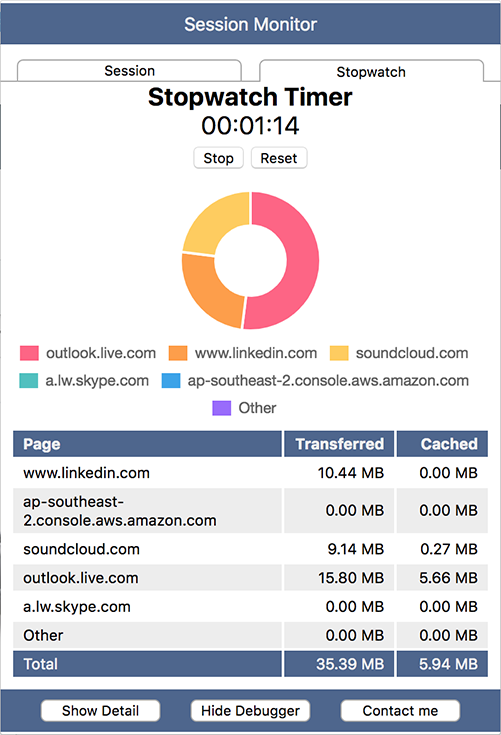
Task: Click the Cached column header
Action: tap(442, 444)
